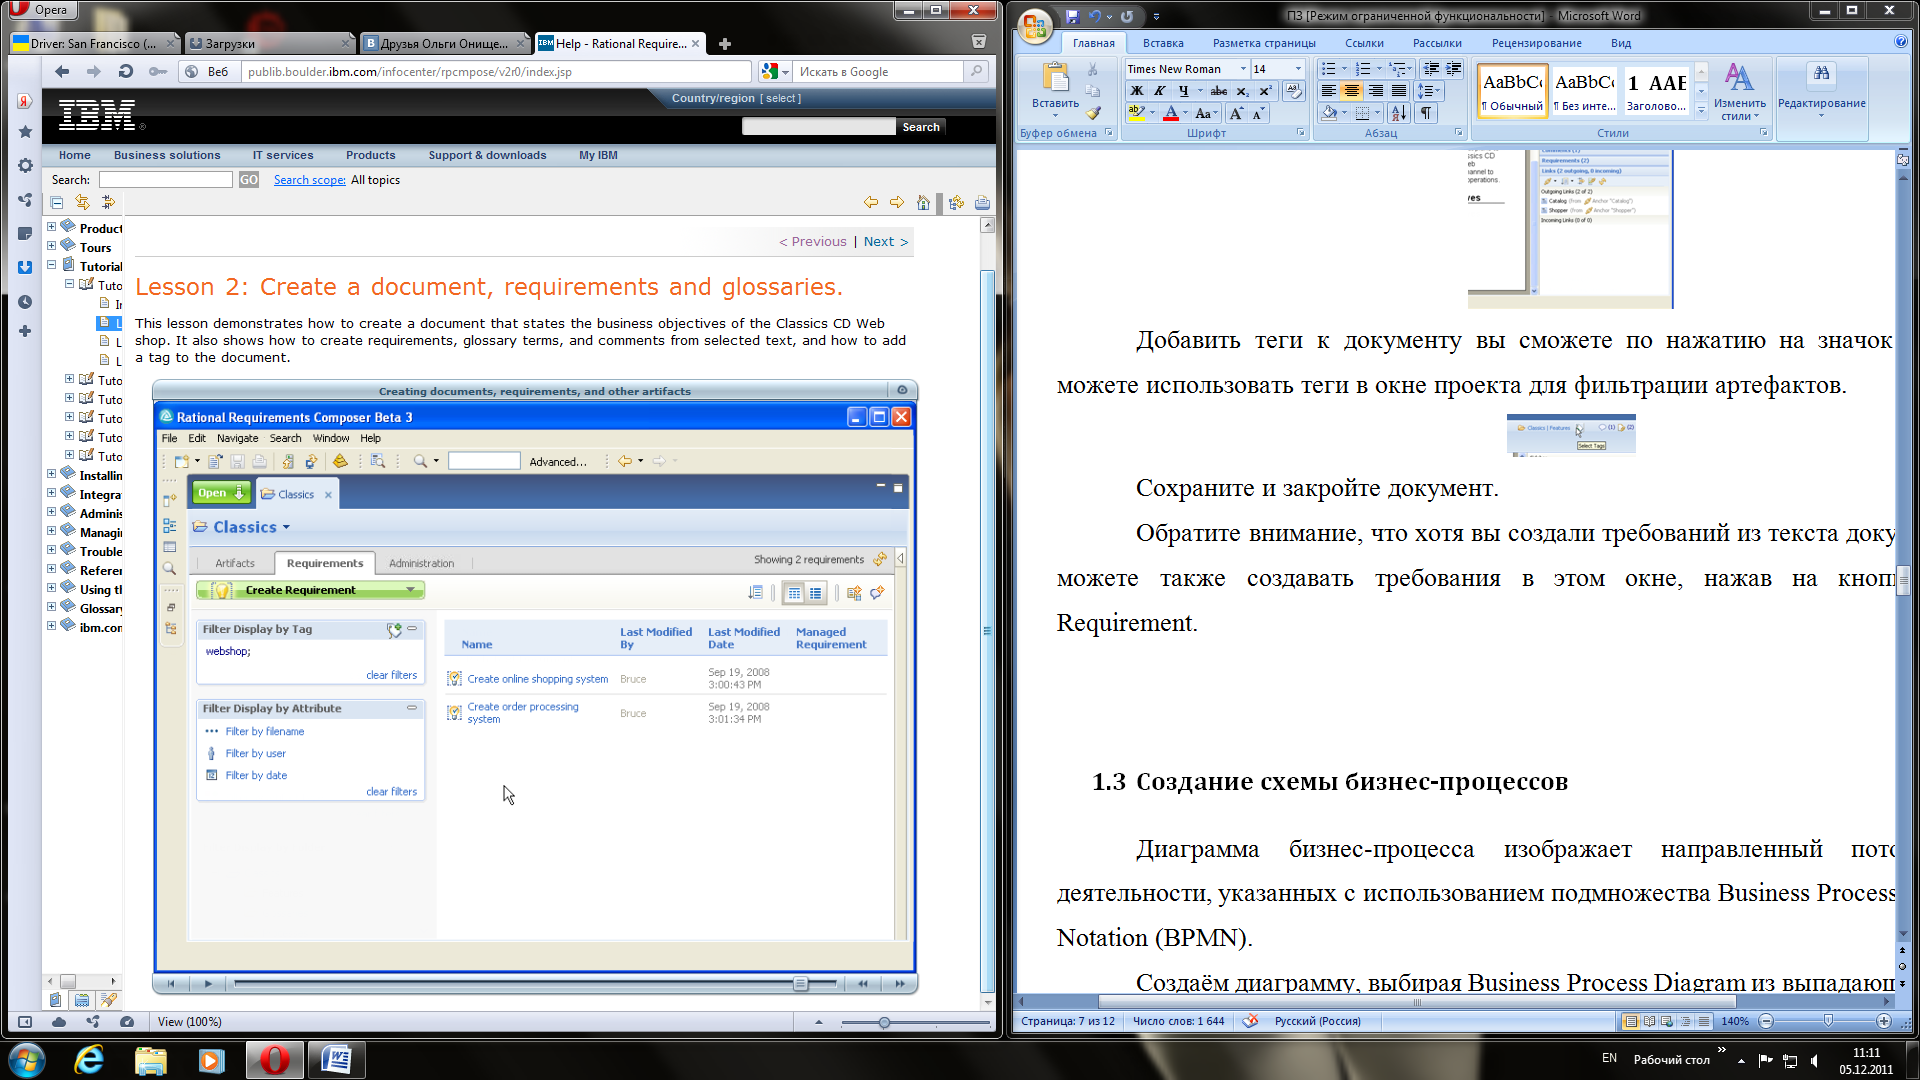Toggle strikethrough formatting in Word
This screenshot has width=1920, height=1080.
[1219, 91]
